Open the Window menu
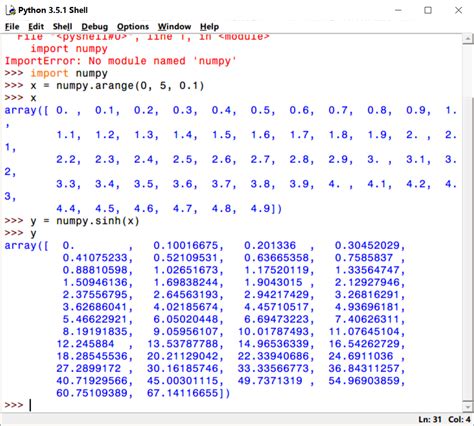The width and height of the screenshot is (474, 426). pos(174,27)
